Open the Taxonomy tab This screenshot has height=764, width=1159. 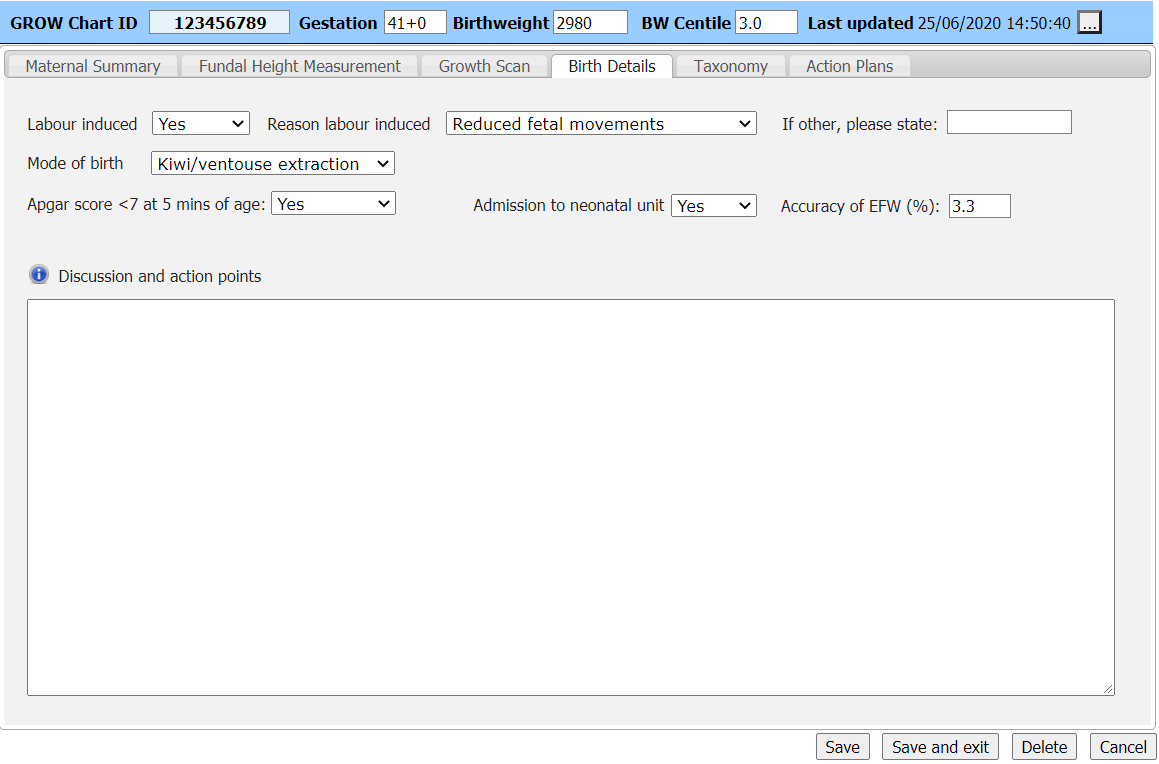(730, 65)
